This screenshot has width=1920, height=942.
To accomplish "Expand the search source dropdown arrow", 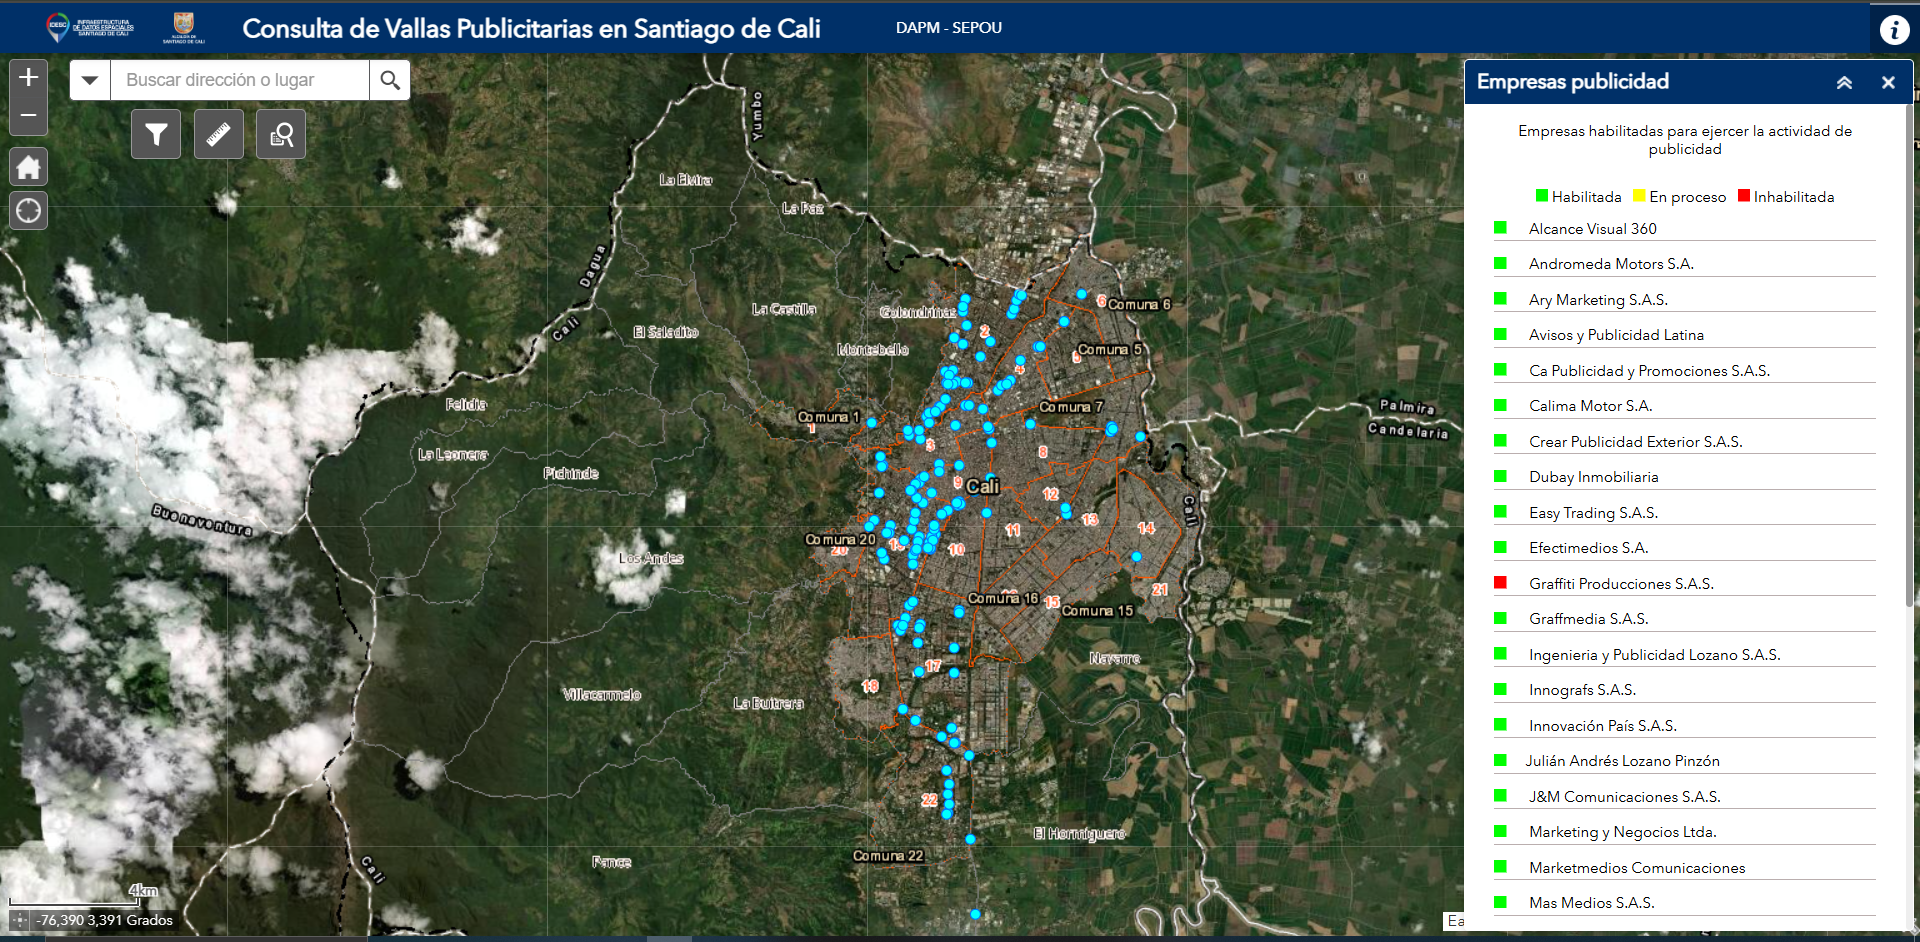I will coord(90,80).
